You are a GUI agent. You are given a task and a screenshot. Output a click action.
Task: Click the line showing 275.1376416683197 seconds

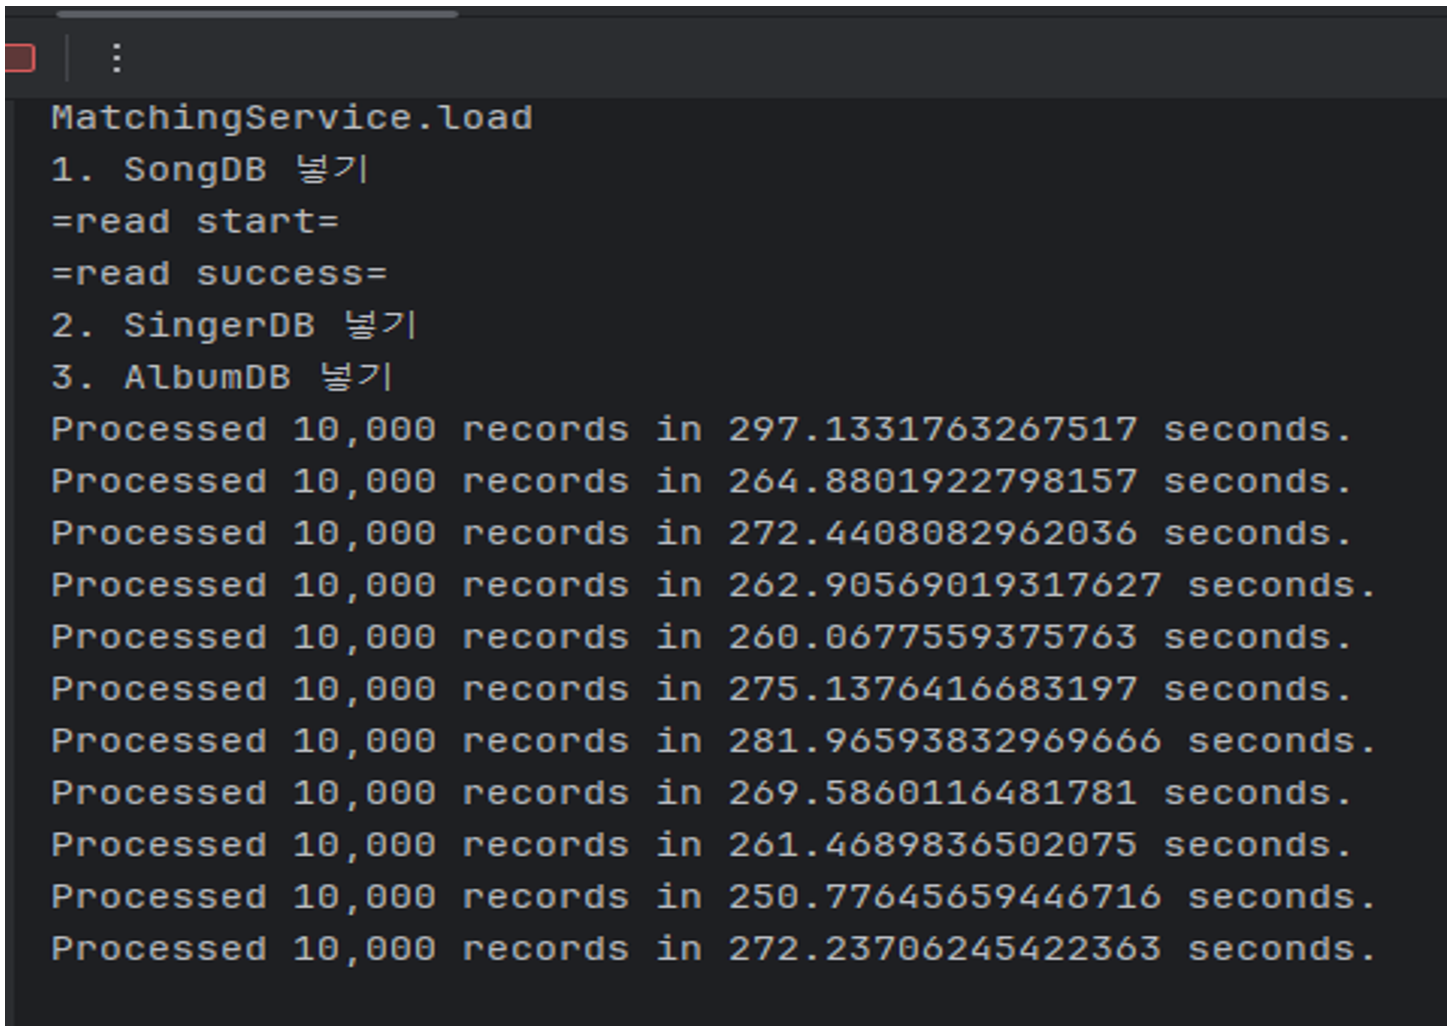tap(701, 690)
